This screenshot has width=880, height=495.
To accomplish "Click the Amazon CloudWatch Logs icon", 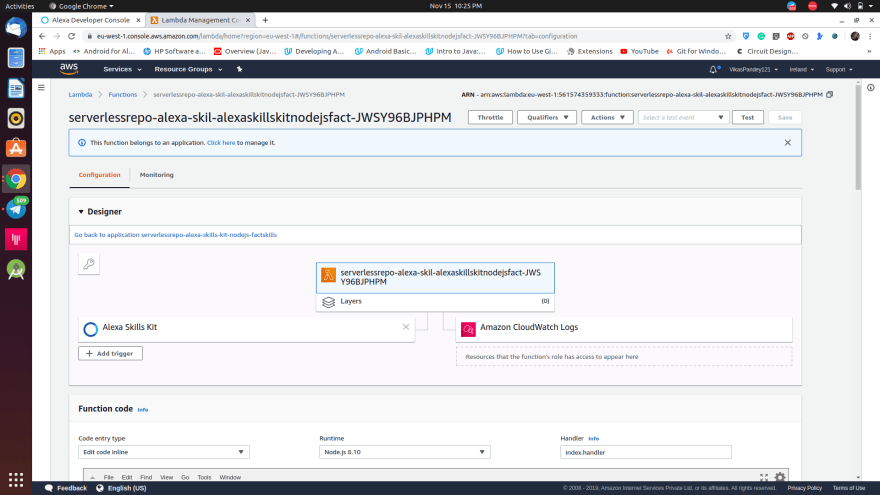I will coord(468,329).
